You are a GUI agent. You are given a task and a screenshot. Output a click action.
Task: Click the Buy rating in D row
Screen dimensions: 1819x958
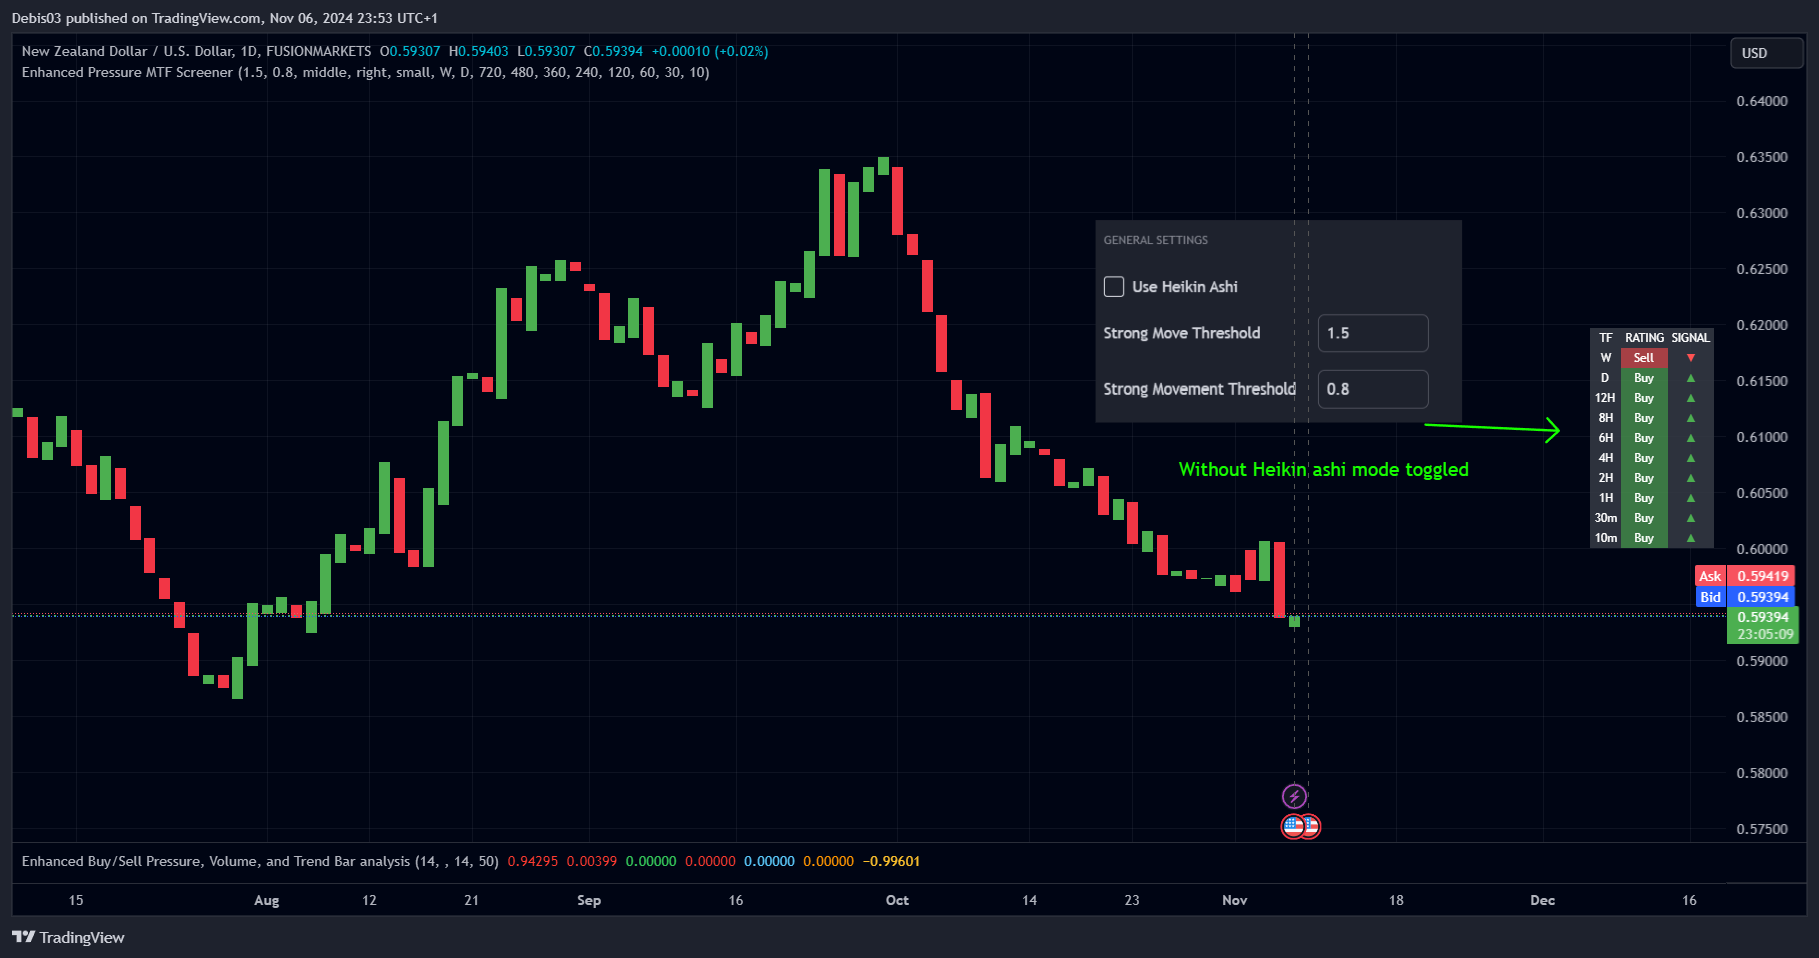1644,378
